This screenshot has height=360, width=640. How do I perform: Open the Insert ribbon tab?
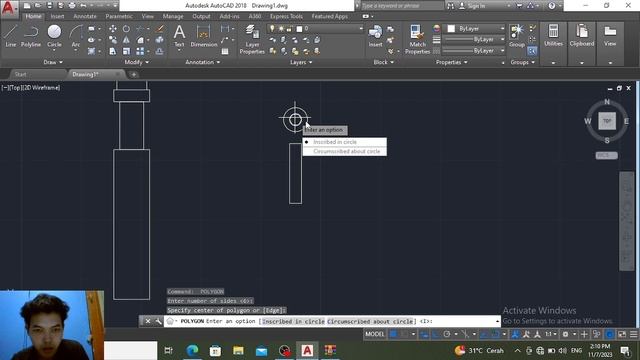[x=57, y=16]
